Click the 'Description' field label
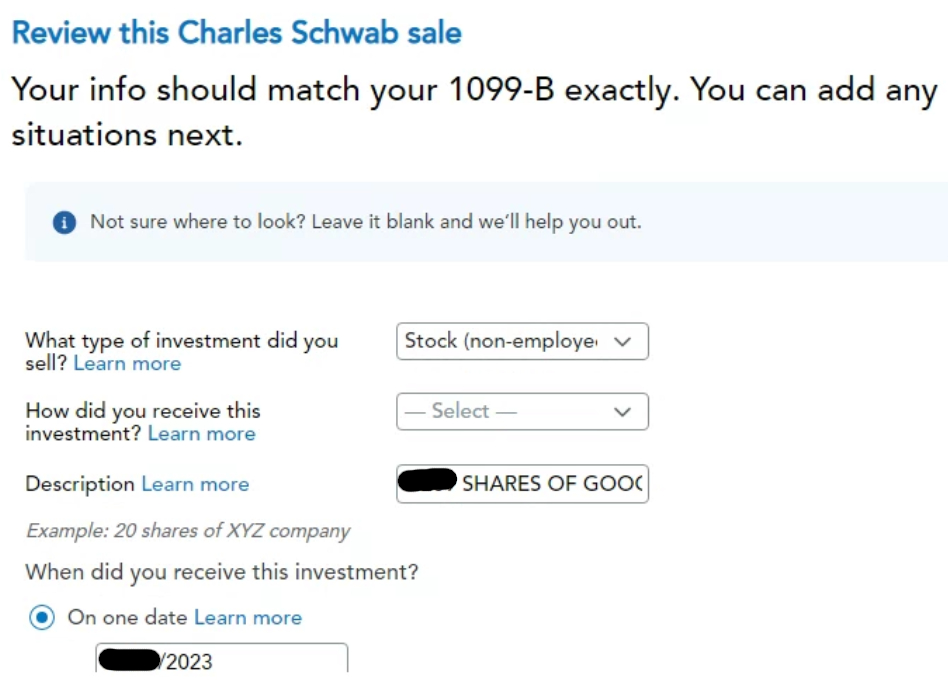Viewport: 948px width, 677px height. coord(80,484)
